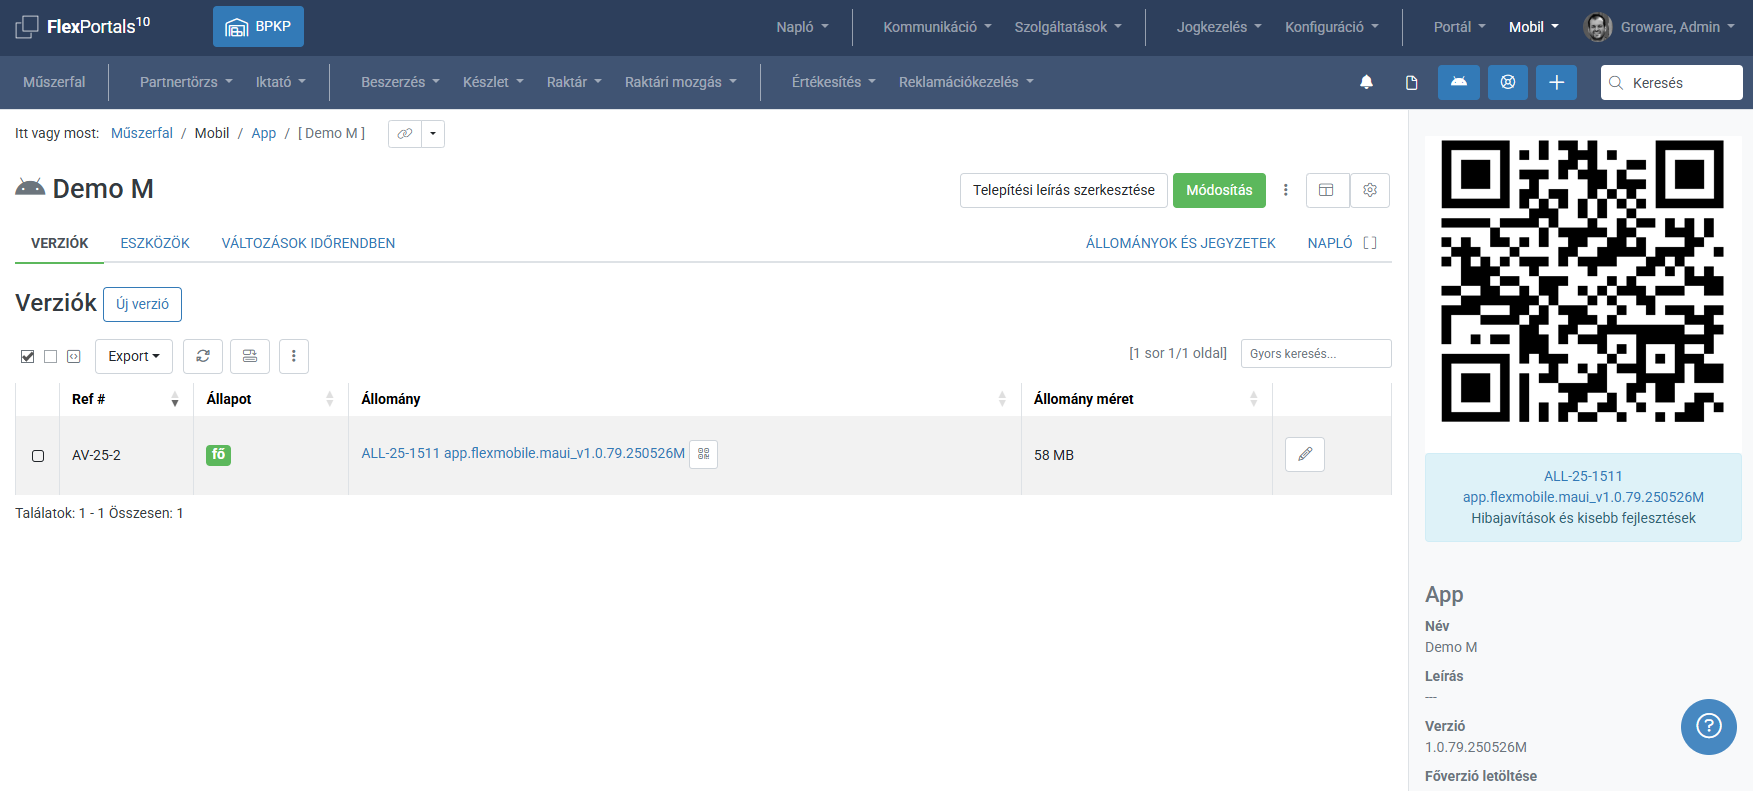
Task: Open App breadcrumb link
Action: click(x=264, y=133)
